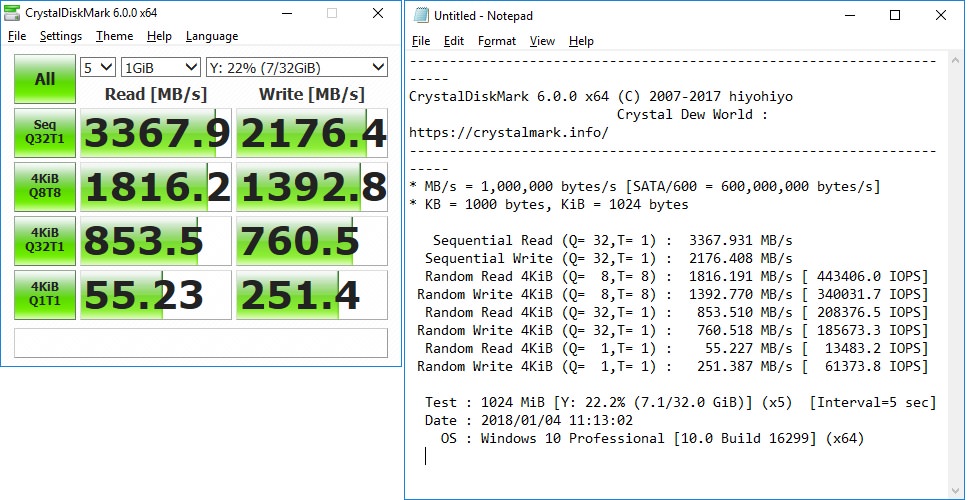Click the Sequential Read 3367.931 MB/s line
This screenshot has height=500, width=968.
[x=612, y=240]
